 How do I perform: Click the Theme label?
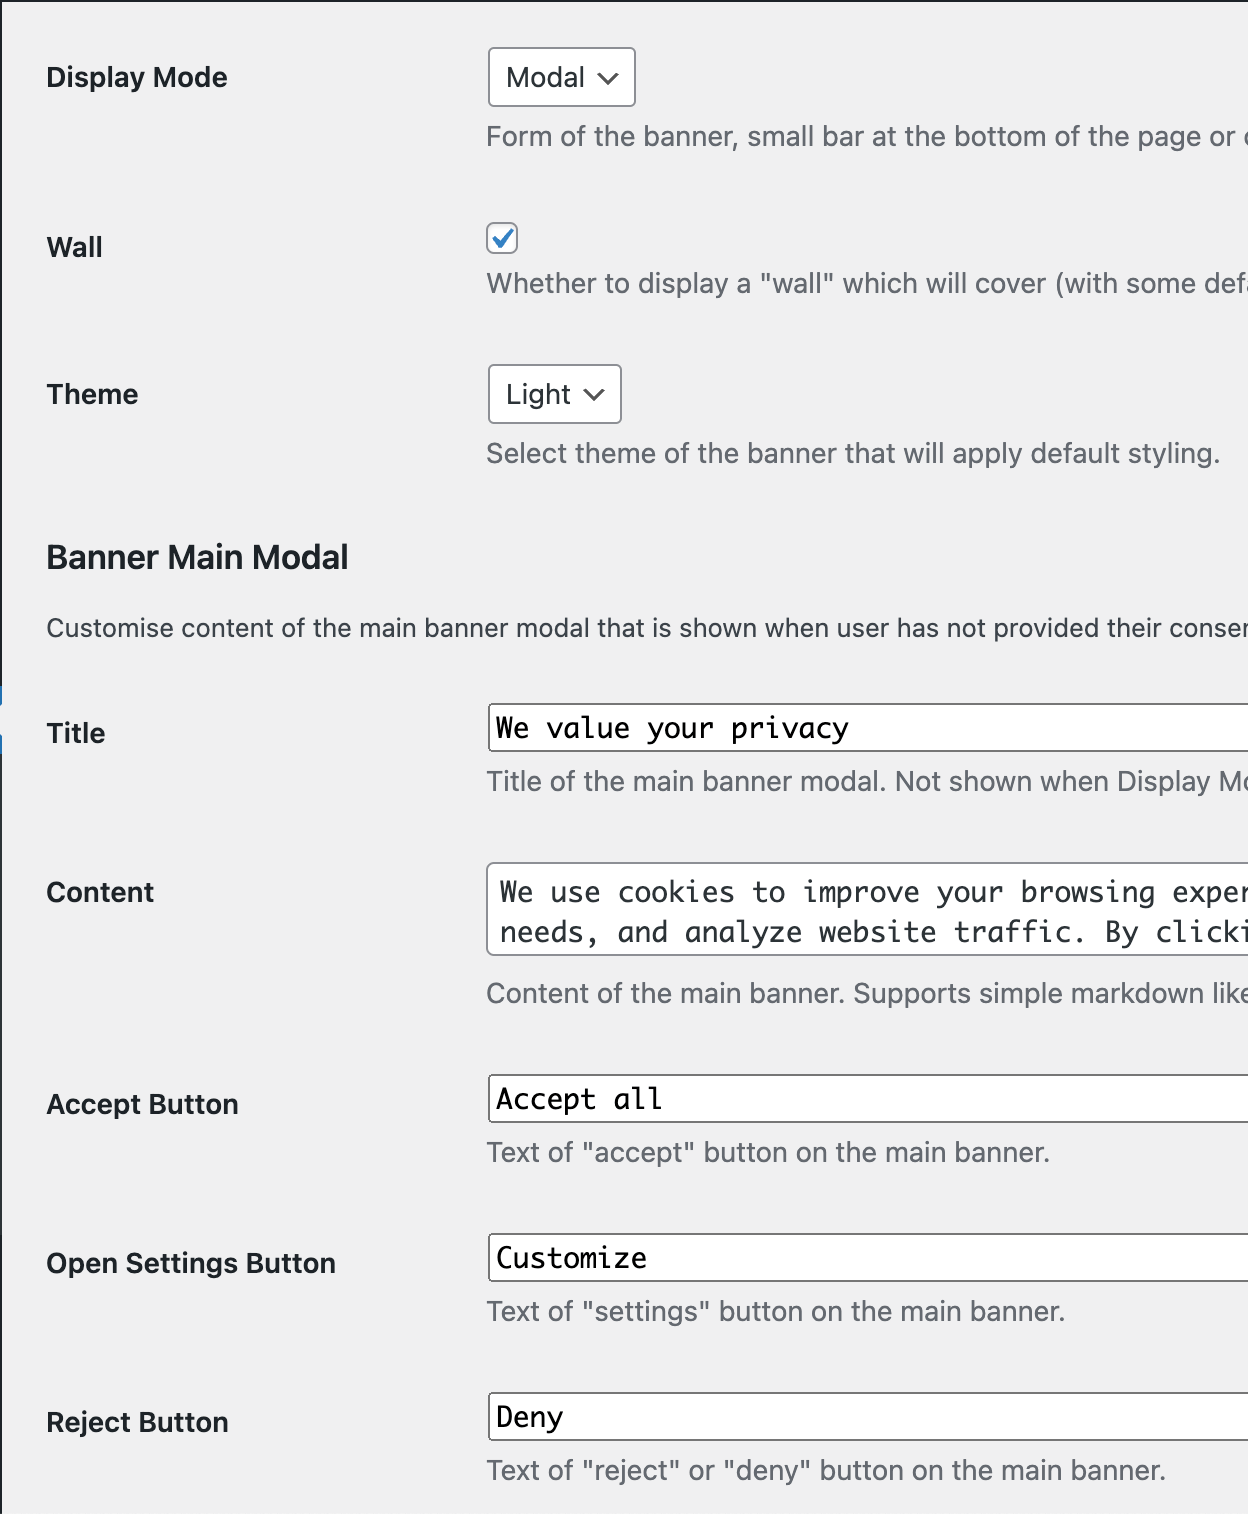[x=92, y=394]
